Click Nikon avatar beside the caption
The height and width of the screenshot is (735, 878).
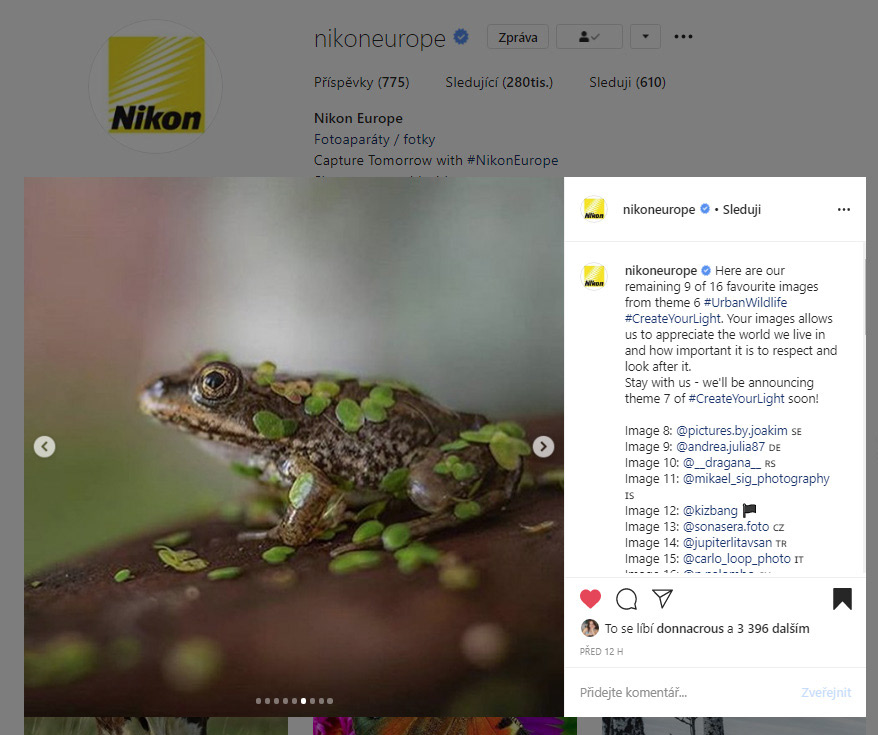click(594, 276)
